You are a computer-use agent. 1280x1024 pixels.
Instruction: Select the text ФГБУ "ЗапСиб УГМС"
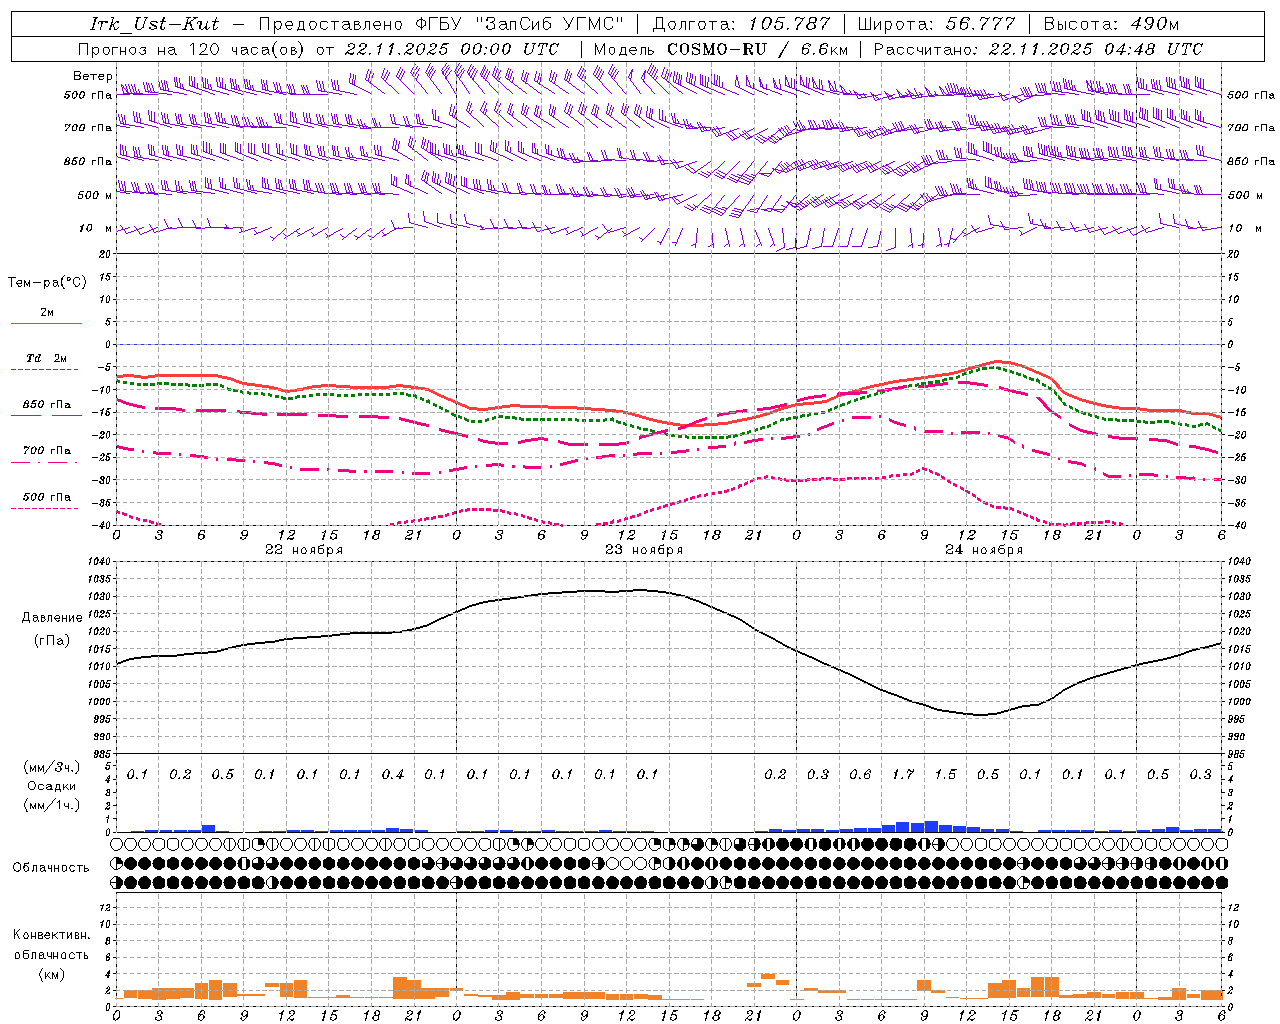pyautogui.click(x=519, y=24)
